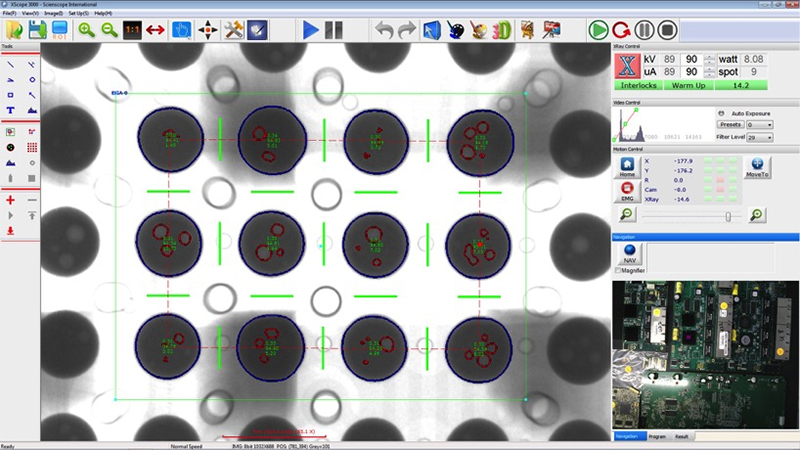Click the 1:1 actual size icon
This screenshot has height=450, width=800.
(131, 29)
